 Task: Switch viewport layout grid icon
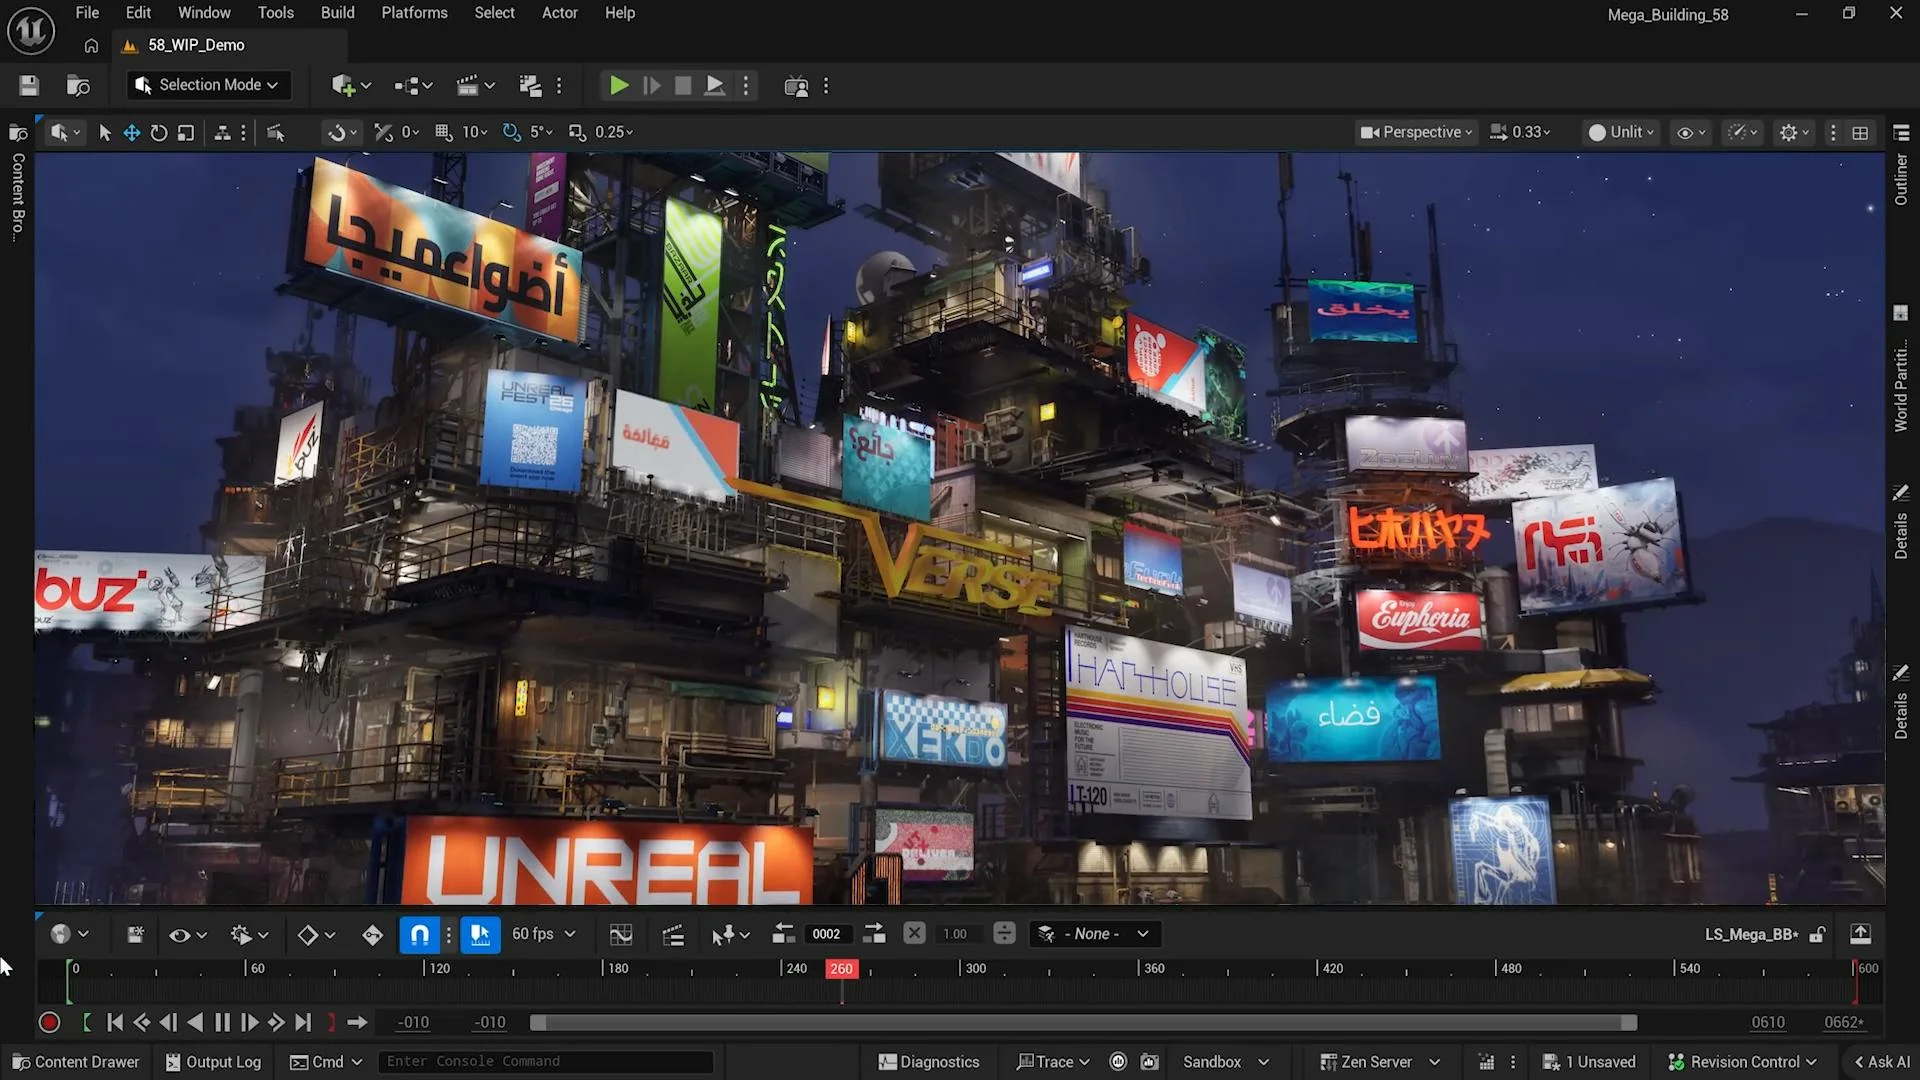1860,132
